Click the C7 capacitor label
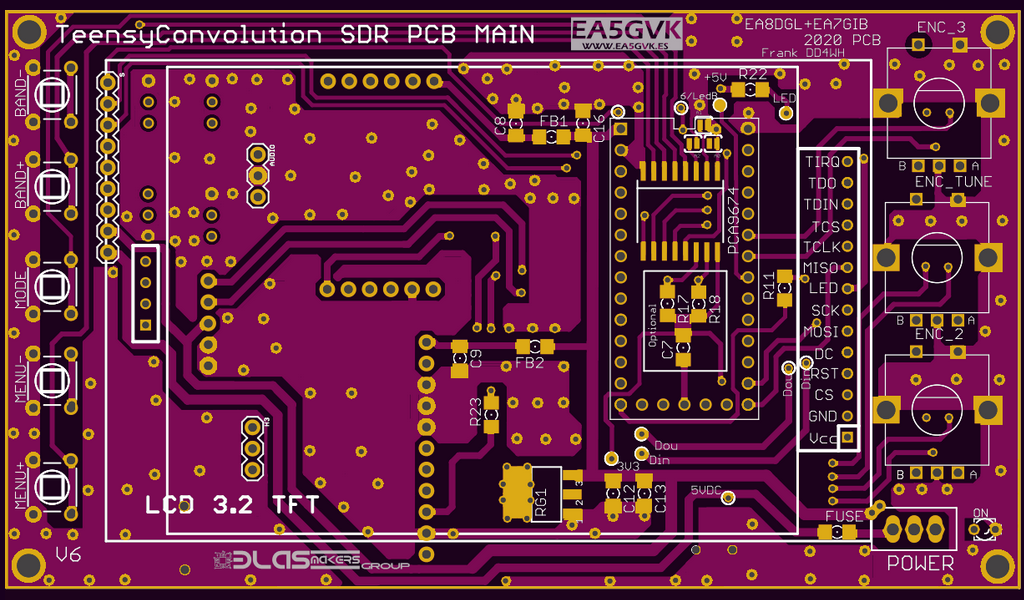Viewport: 1024px width, 600px height. (x=667, y=350)
